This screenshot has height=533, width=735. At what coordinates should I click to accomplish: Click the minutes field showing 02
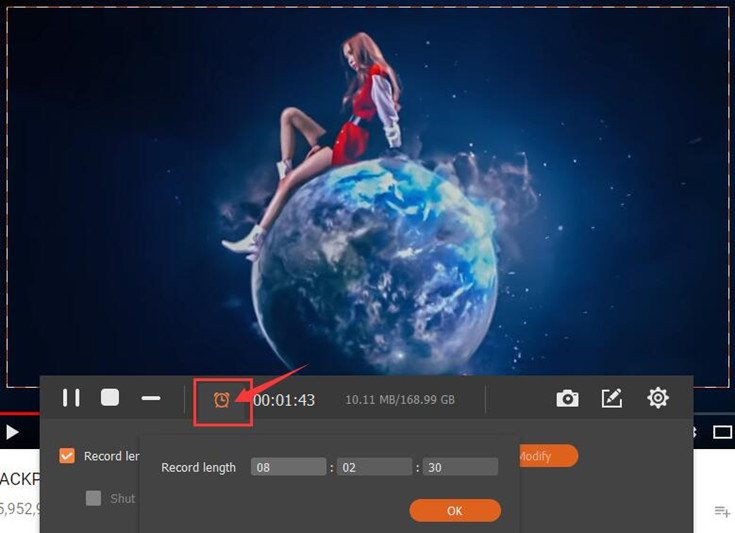pos(374,467)
